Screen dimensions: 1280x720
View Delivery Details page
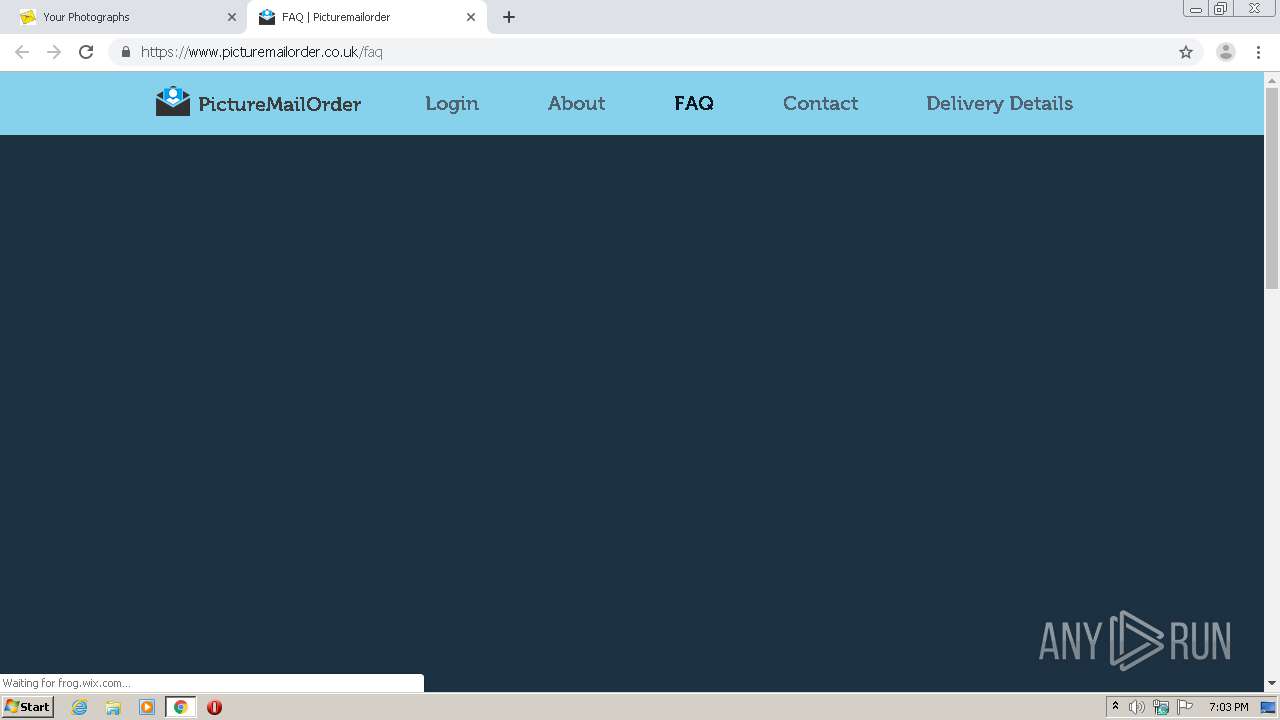999,103
